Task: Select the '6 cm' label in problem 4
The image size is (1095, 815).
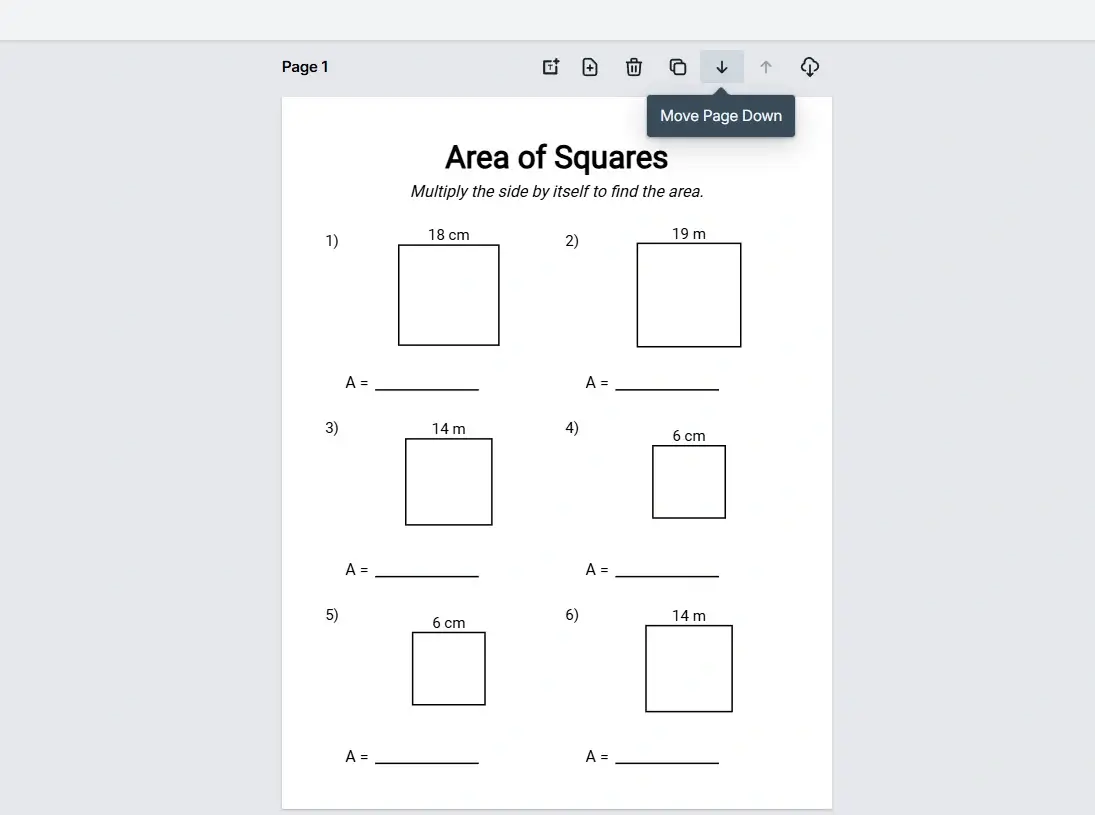Action: point(689,436)
